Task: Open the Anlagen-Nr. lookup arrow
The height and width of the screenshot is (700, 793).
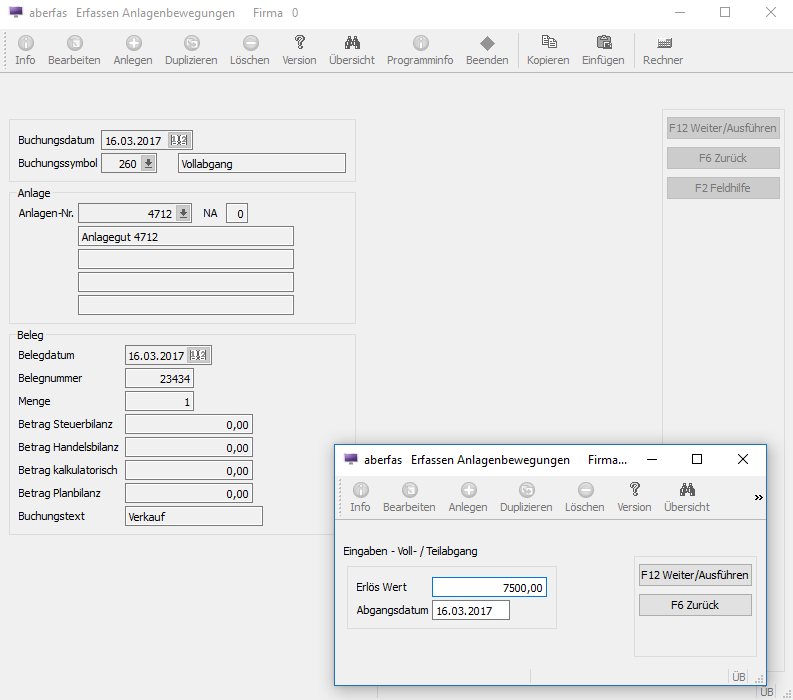Action: click(x=183, y=213)
